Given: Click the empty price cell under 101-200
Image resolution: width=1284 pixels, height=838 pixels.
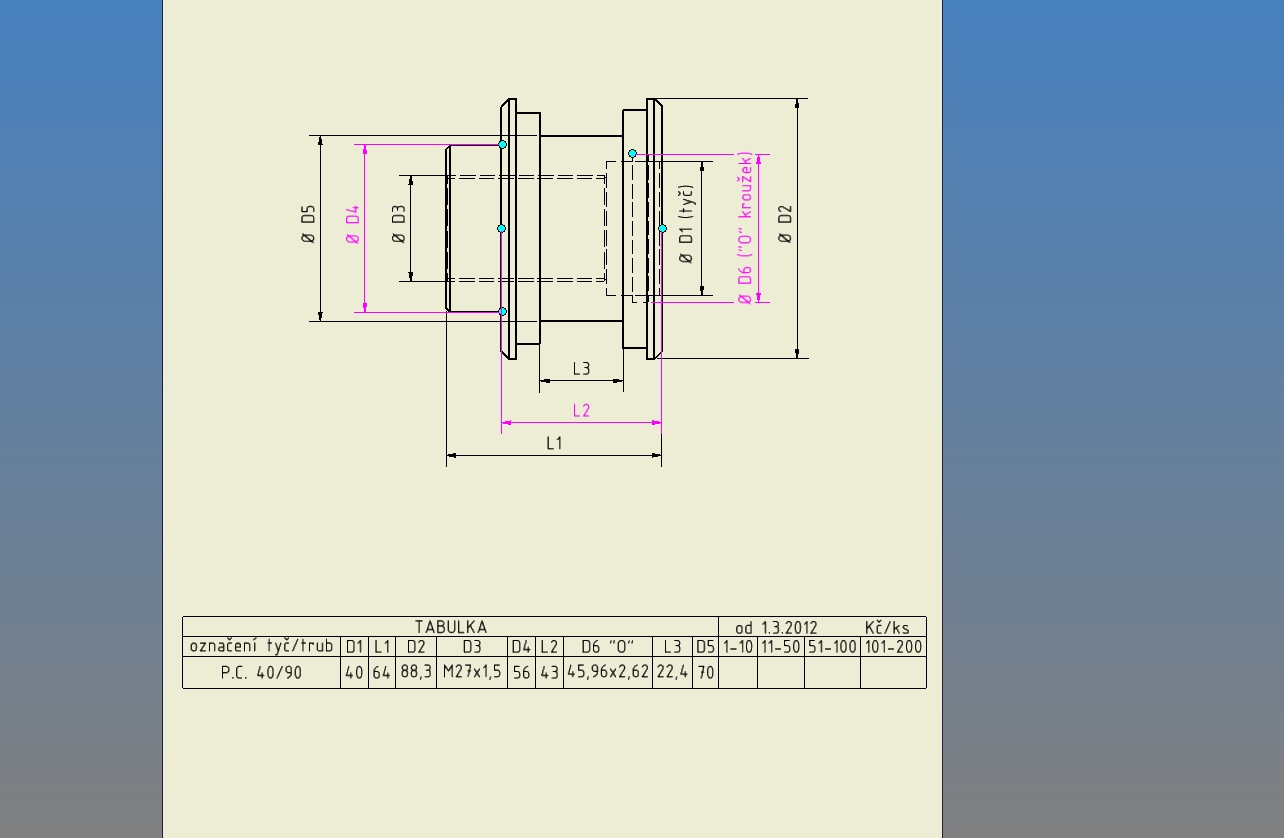Looking at the screenshot, I should point(893,673).
